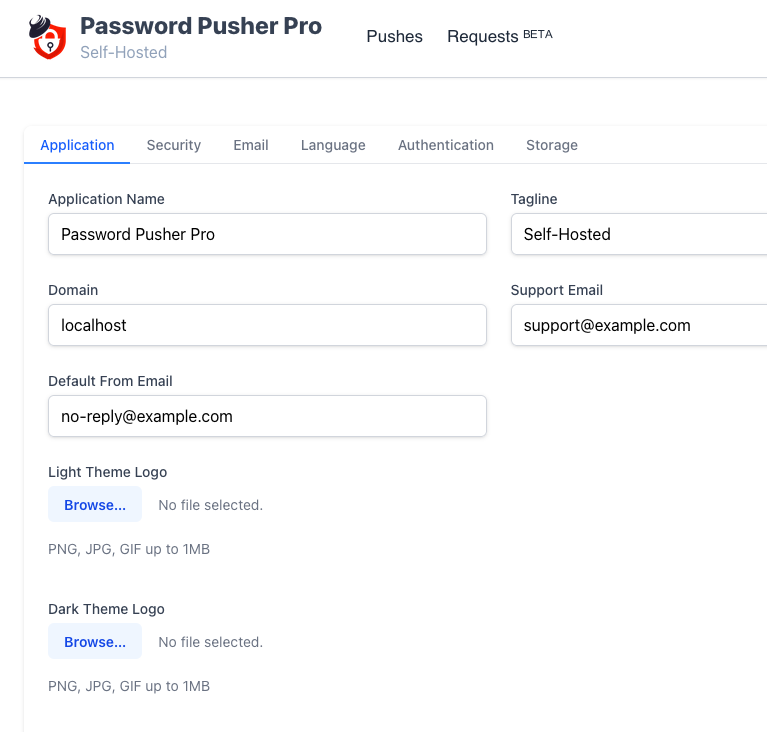Click into the Tagline input field

coord(640,234)
